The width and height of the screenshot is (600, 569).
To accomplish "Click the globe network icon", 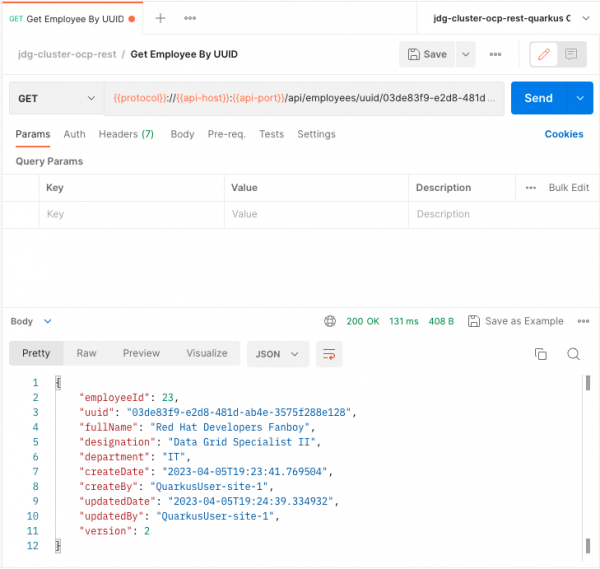I will 330,321.
